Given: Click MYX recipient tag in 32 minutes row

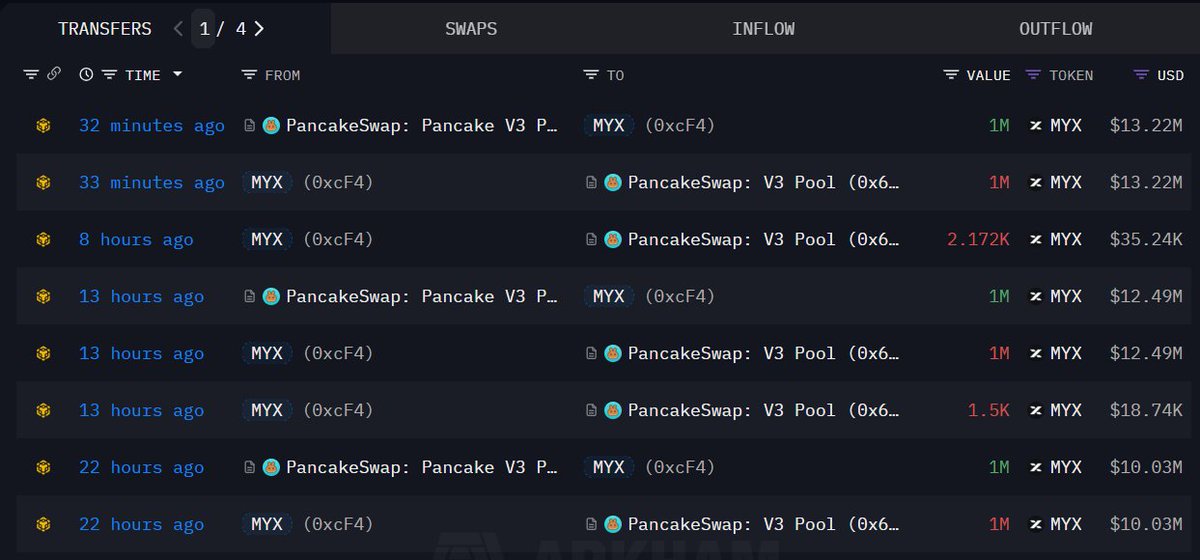Looking at the screenshot, I should tap(608, 126).
